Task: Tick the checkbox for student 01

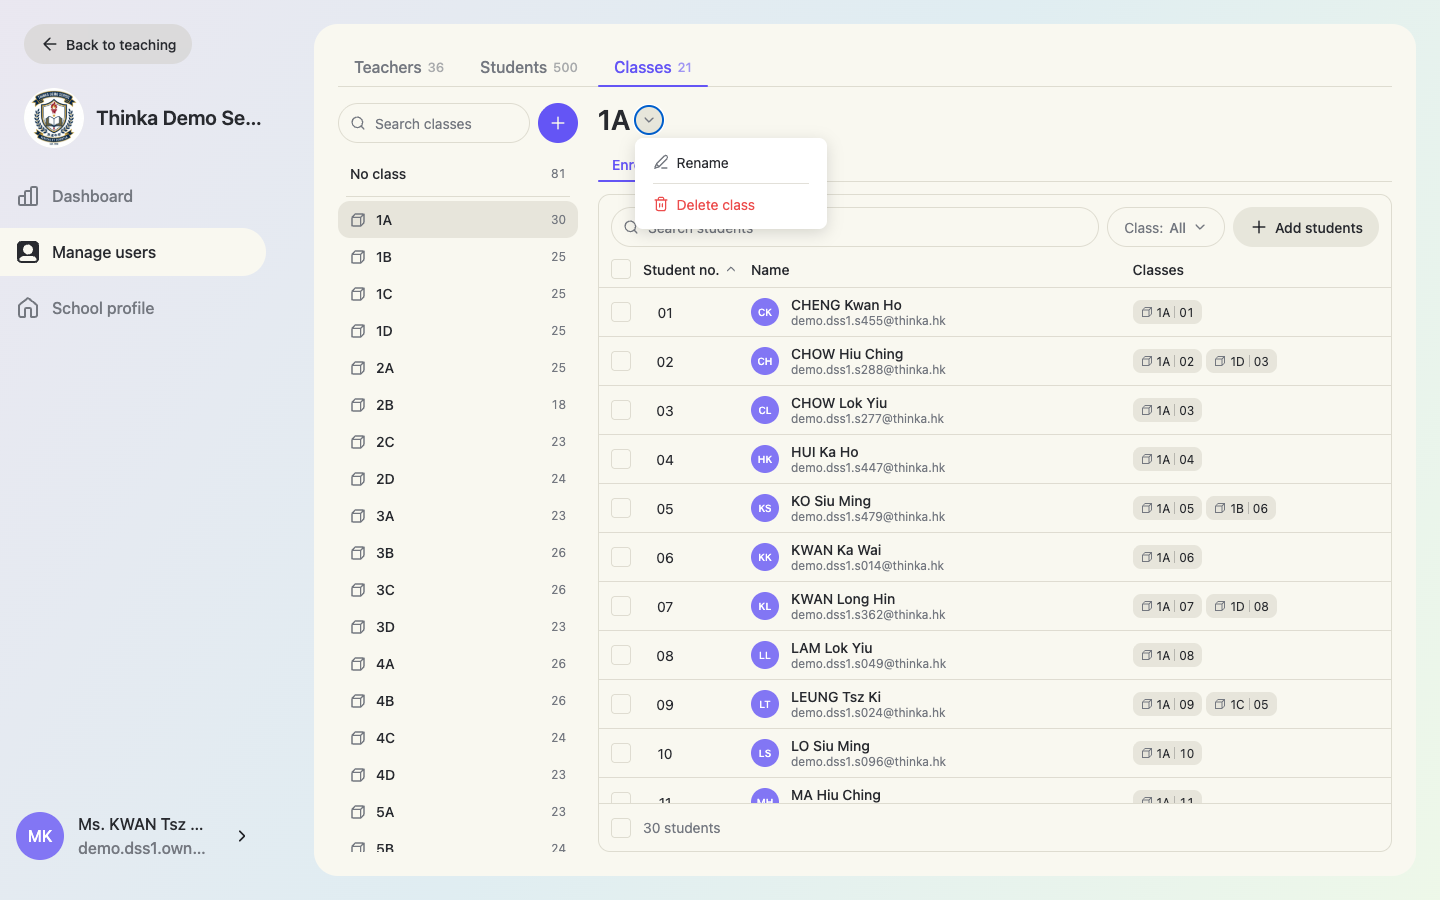Action: (621, 312)
